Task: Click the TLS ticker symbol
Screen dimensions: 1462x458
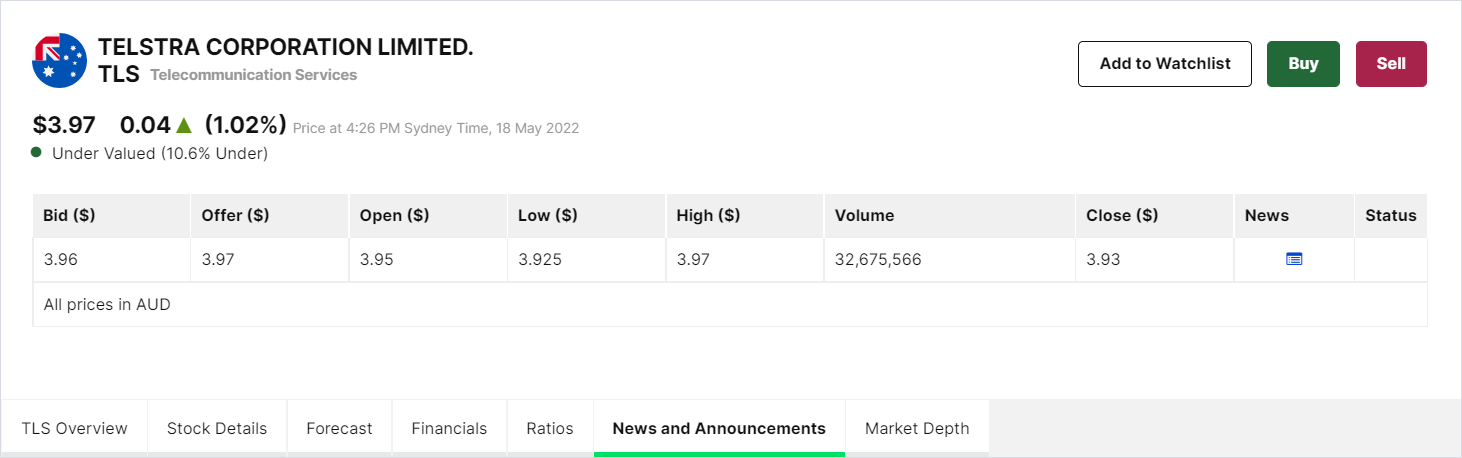Action: pos(118,74)
